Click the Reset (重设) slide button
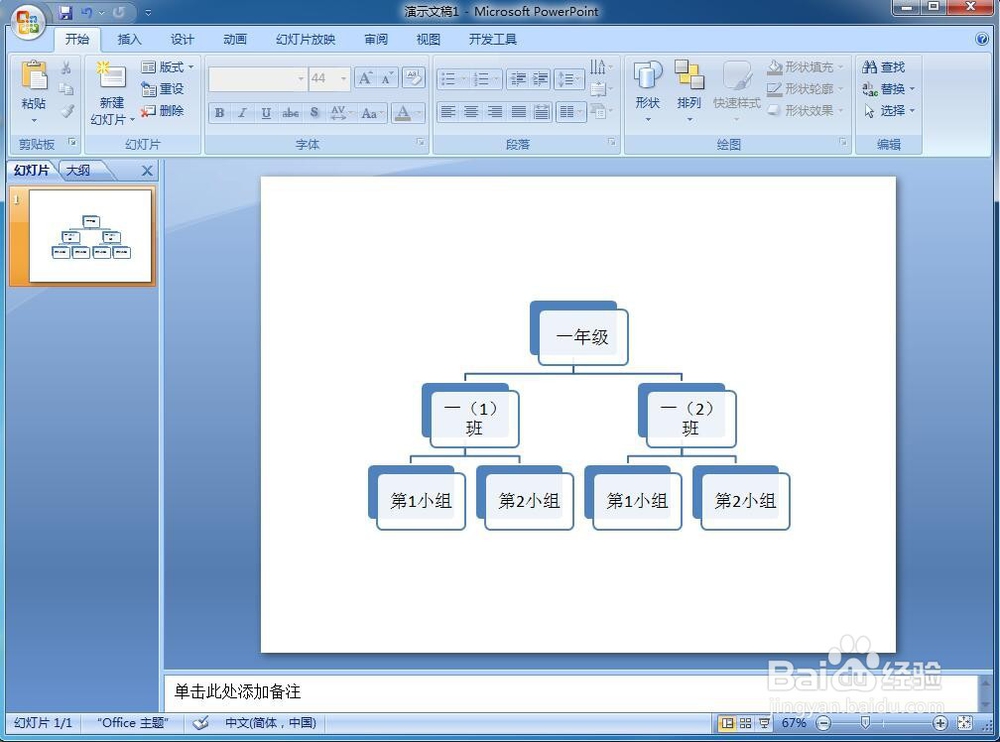The image size is (1000, 742). click(163, 89)
